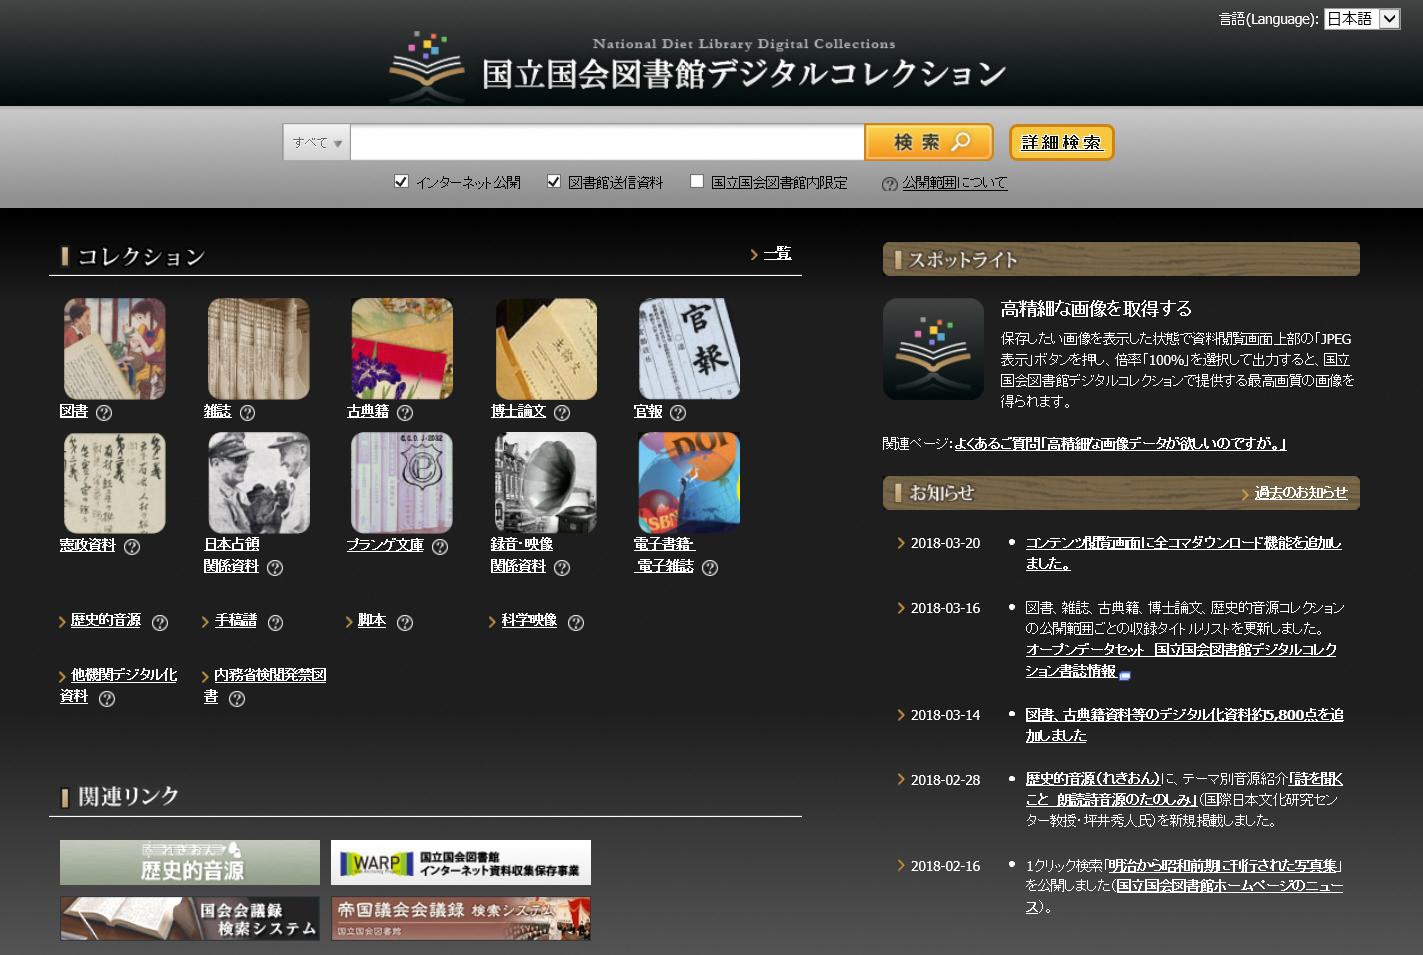Click the help icon next to 雑誌
Screen dimensions: 1423x955
point(247,412)
